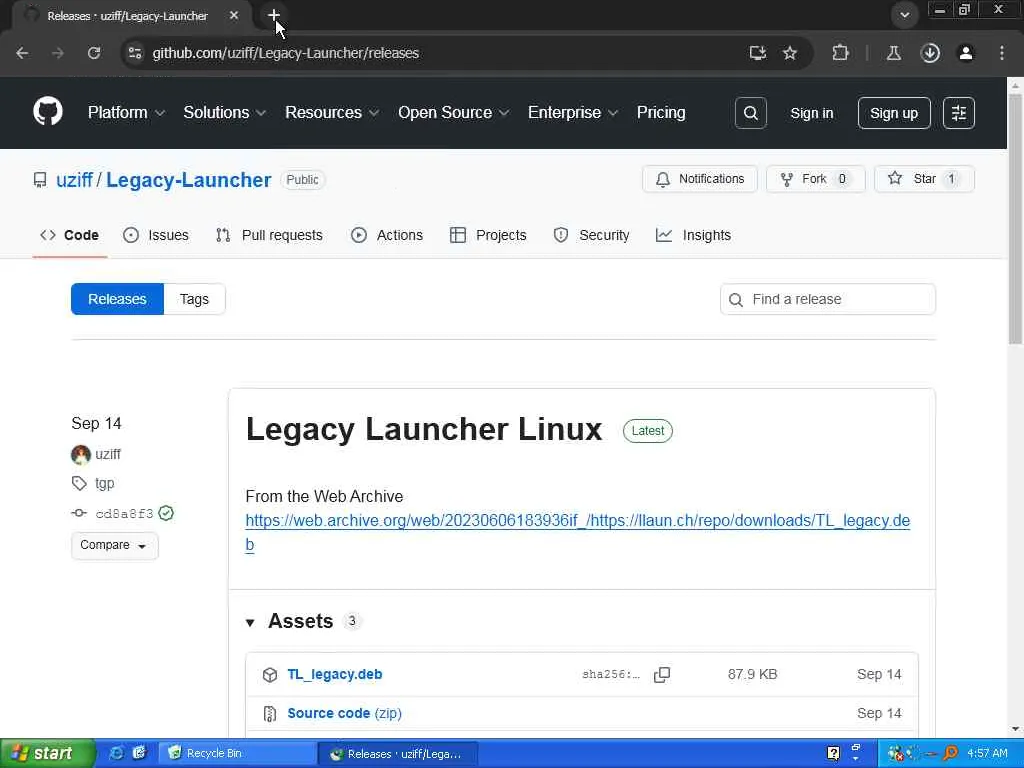Open the tgp tag link
This screenshot has height=768, width=1024.
tap(104, 484)
